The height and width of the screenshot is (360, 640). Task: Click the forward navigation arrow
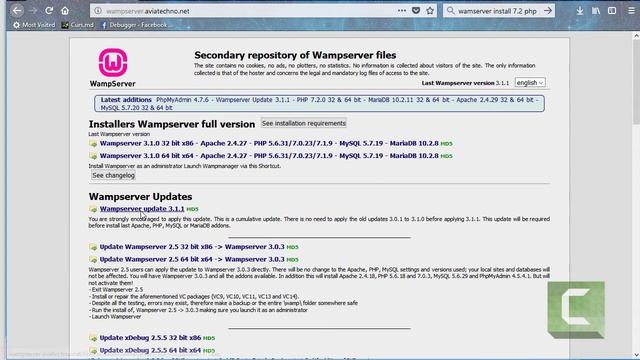click(x=33, y=11)
